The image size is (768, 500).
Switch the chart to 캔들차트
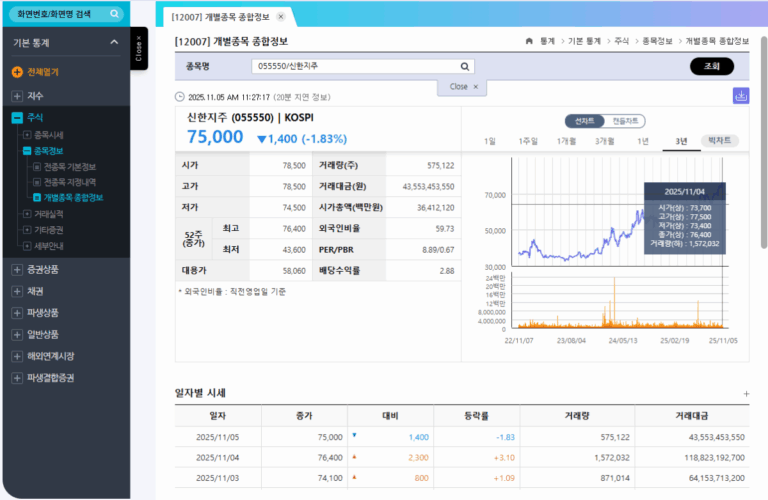[625, 121]
